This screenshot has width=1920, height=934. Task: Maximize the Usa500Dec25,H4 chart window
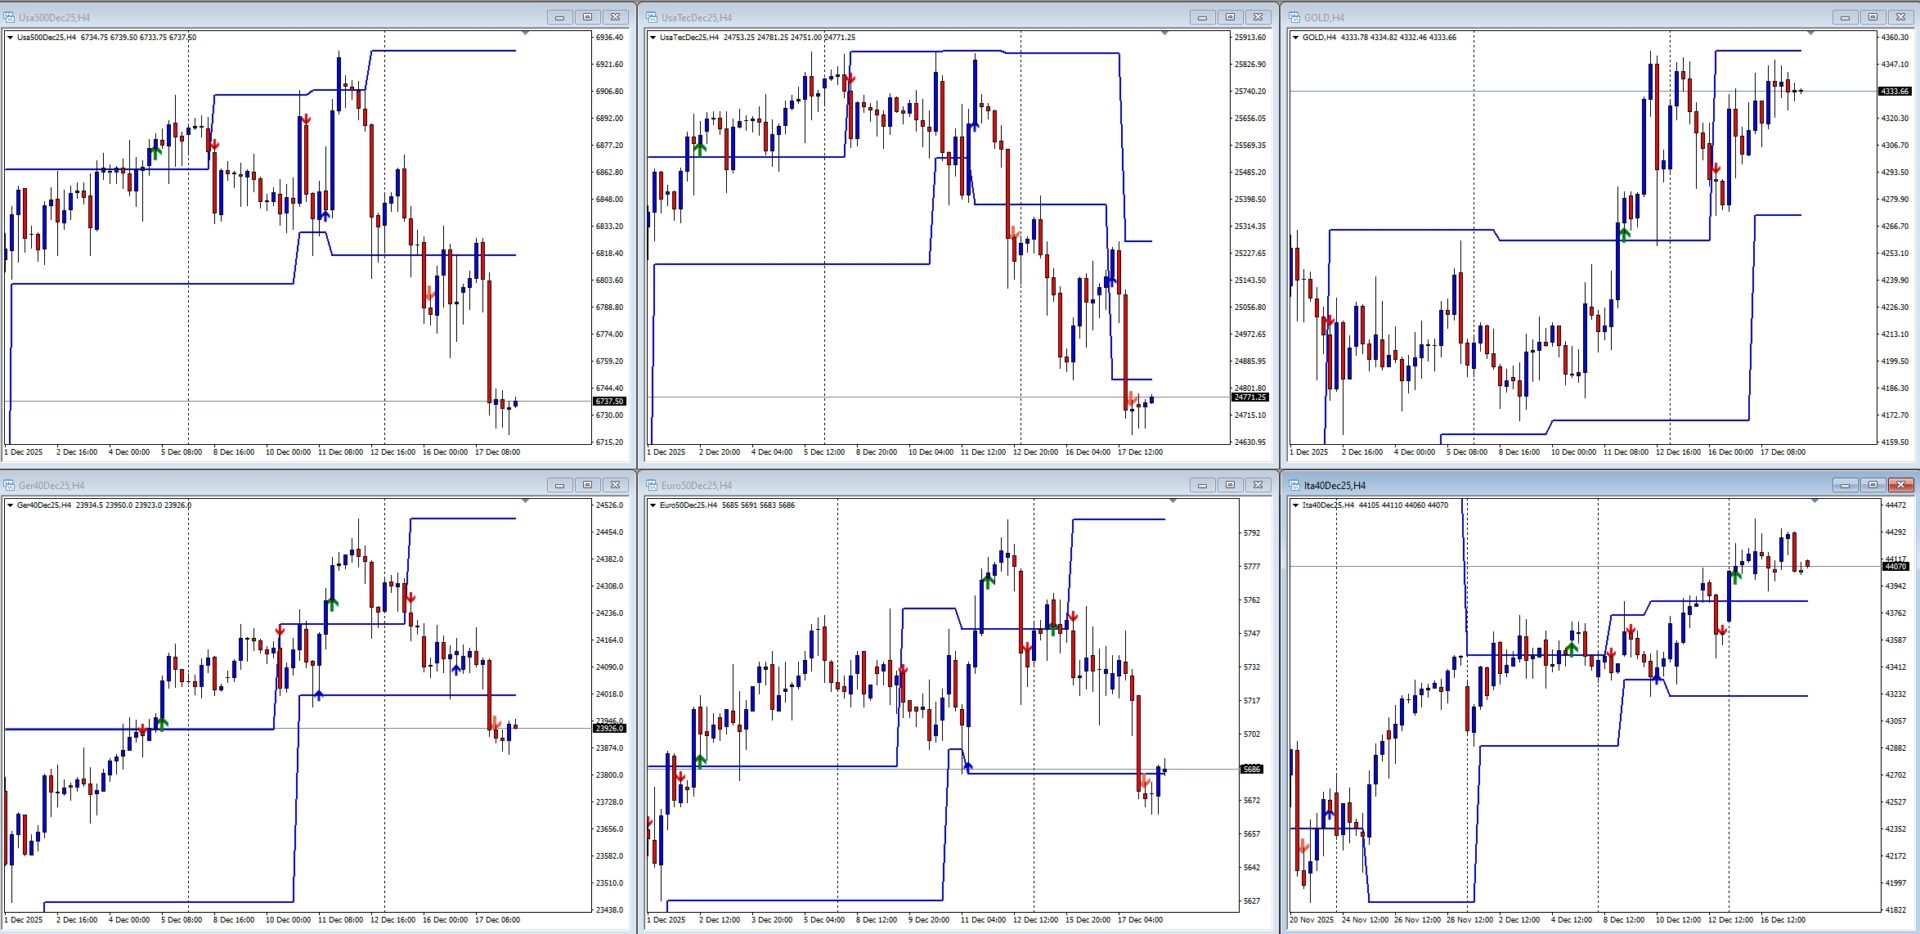(587, 17)
